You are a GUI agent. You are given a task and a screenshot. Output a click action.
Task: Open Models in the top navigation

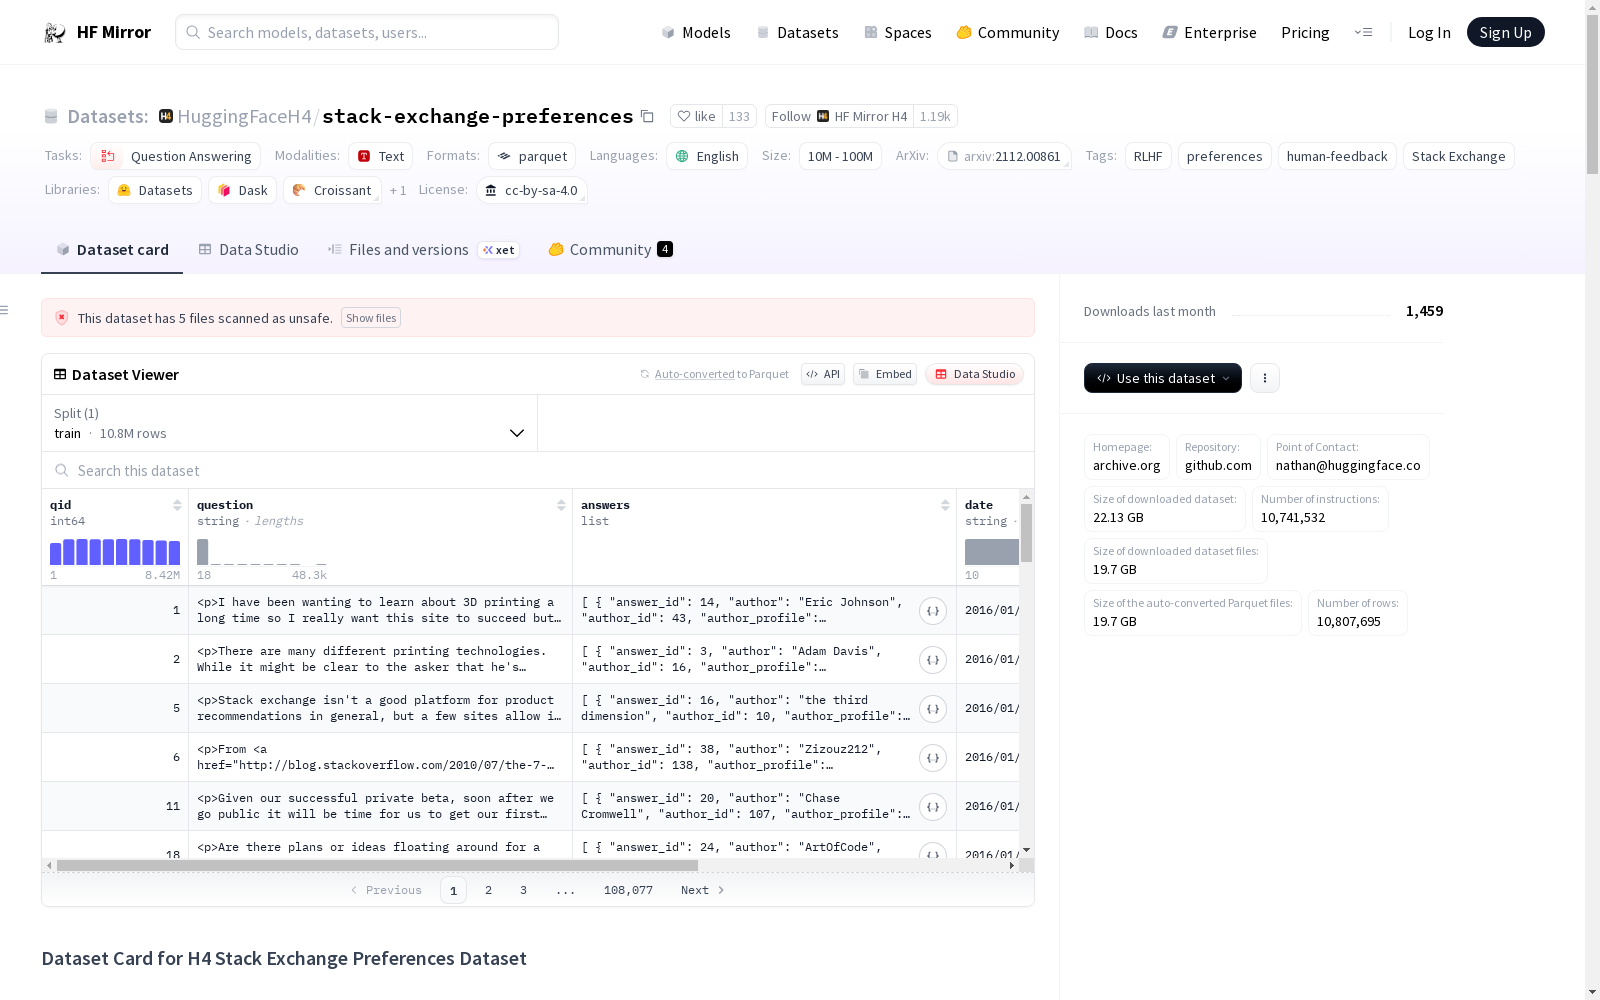695,32
